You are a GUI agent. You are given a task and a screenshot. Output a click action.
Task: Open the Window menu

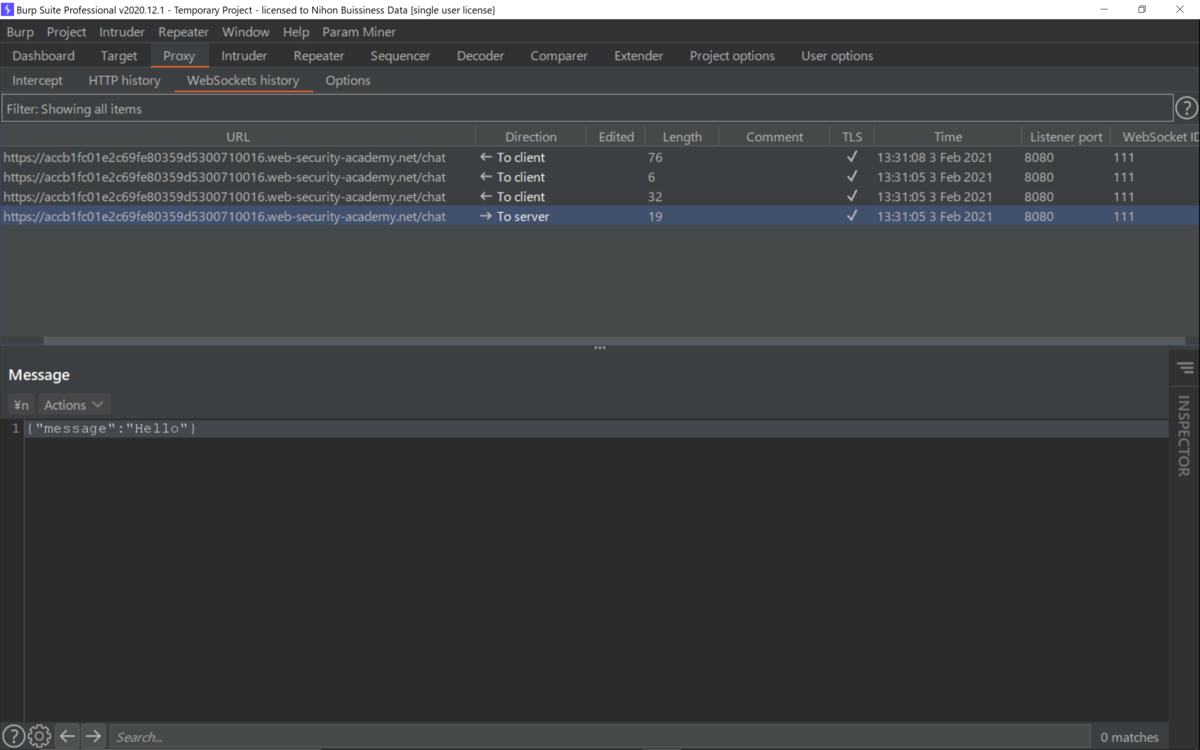pyautogui.click(x=245, y=32)
